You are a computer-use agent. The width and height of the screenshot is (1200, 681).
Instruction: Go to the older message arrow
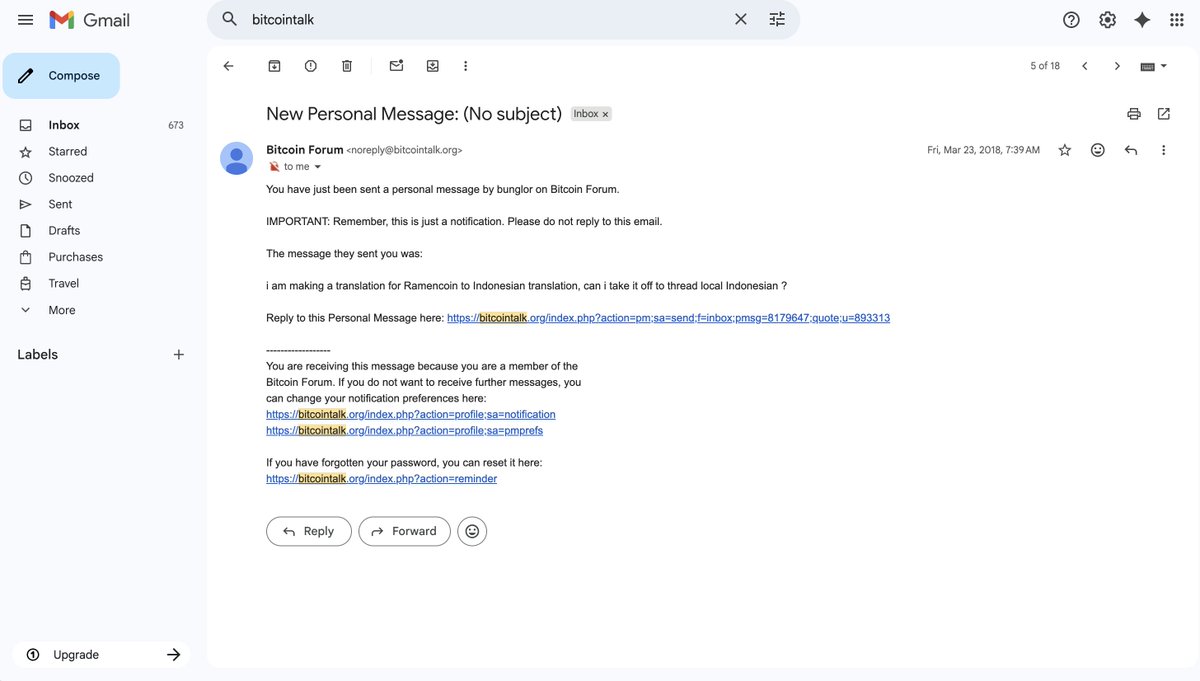click(1117, 66)
